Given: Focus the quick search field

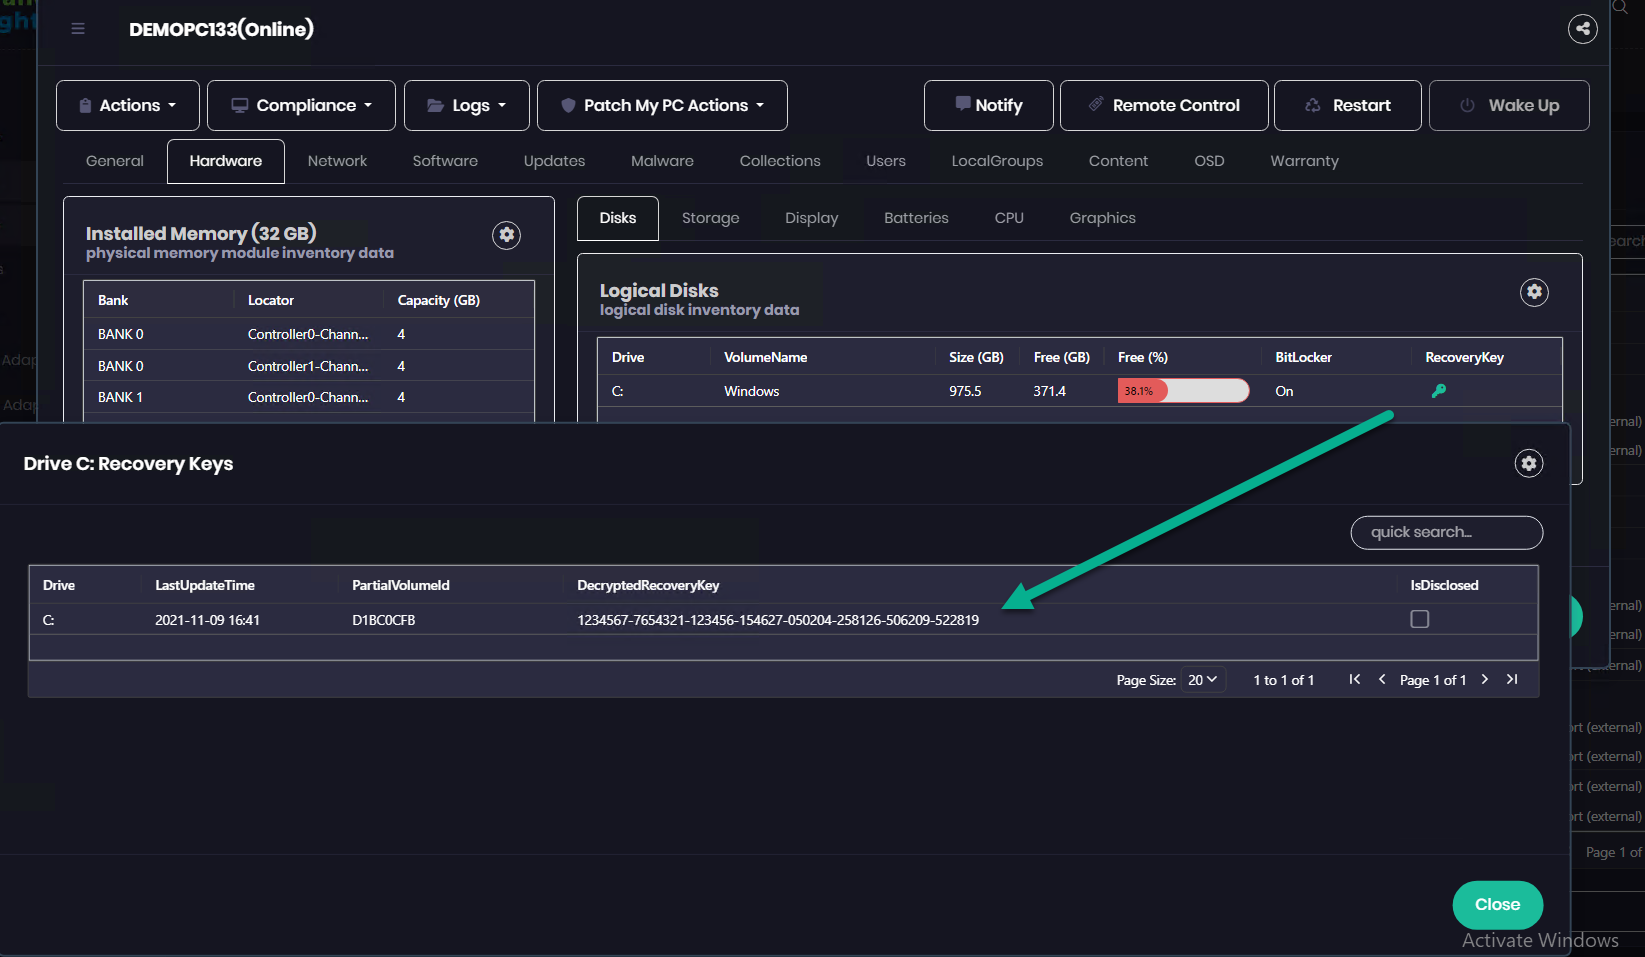Looking at the screenshot, I should [1446, 533].
